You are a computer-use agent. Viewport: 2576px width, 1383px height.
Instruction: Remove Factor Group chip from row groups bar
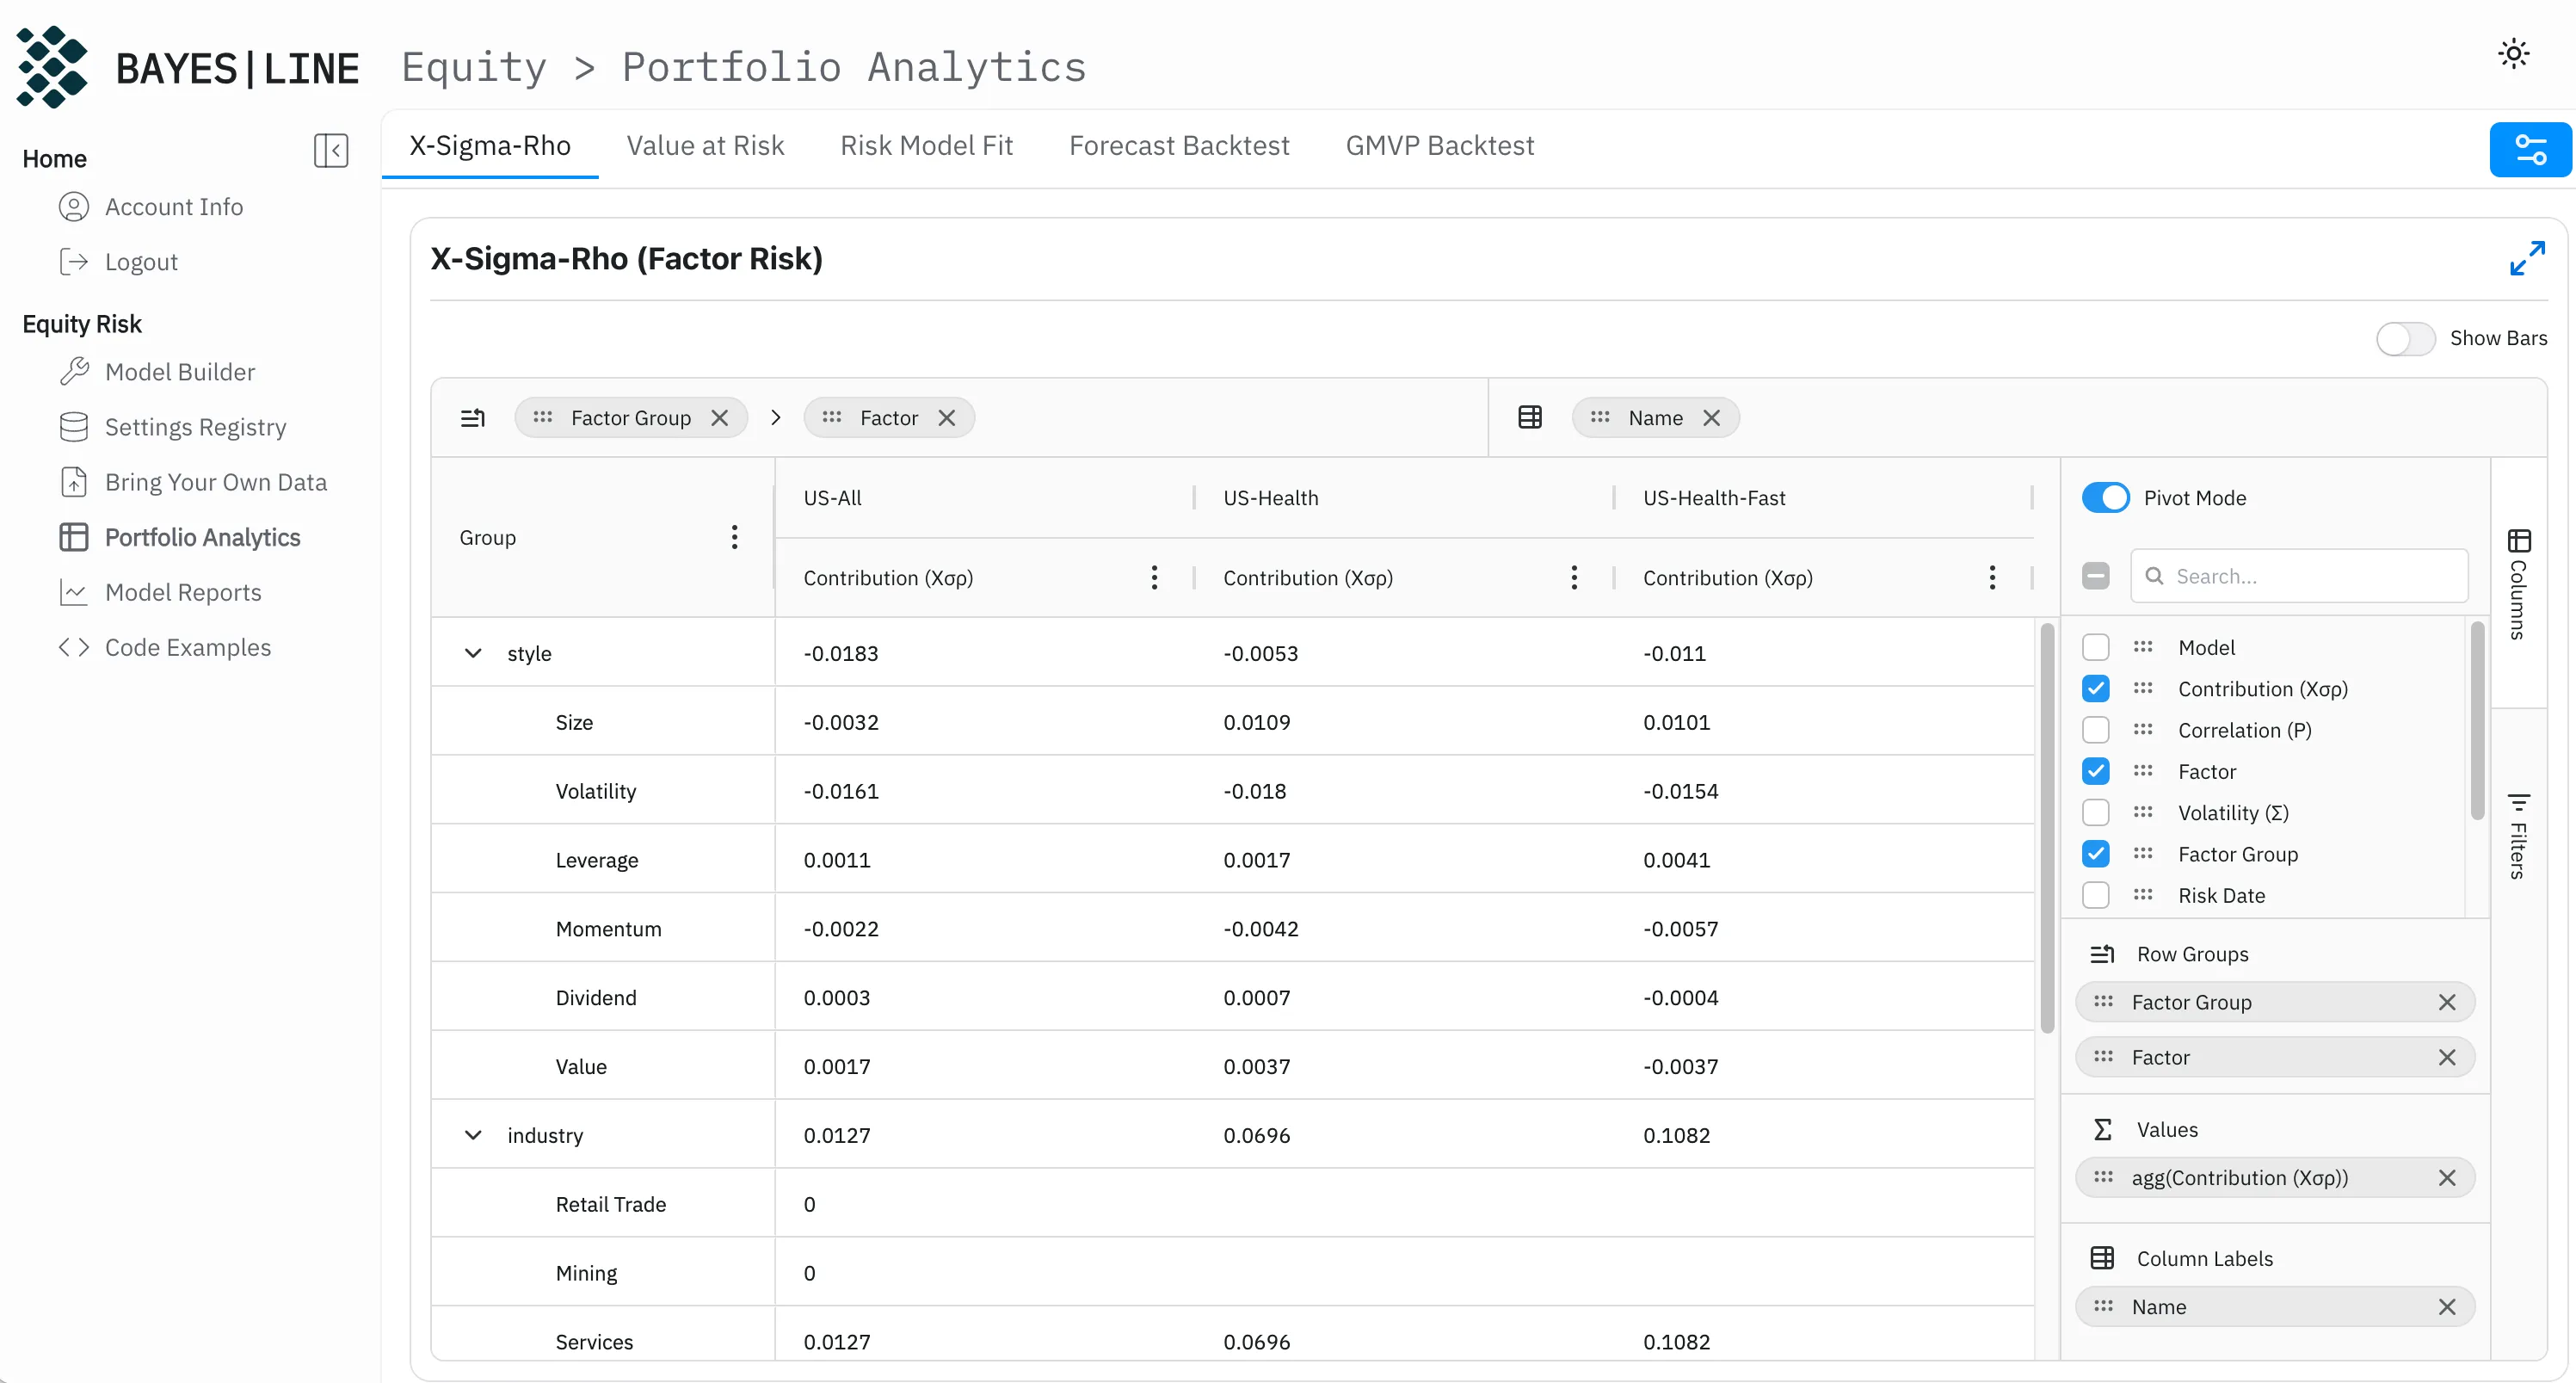(720, 418)
